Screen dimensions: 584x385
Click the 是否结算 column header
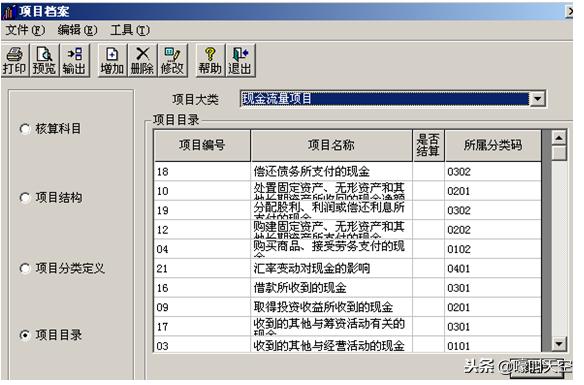pos(428,145)
